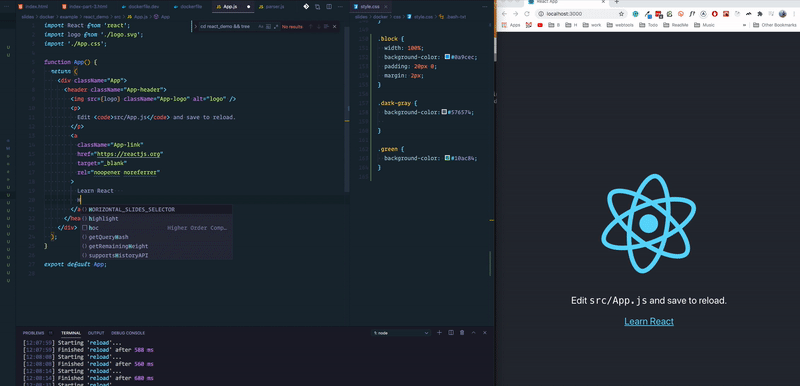Image resolution: width=800 pixels, height=386 pixels.
Task: Open the 'Todo' bookmarks folder
Action: click(648, 25)
